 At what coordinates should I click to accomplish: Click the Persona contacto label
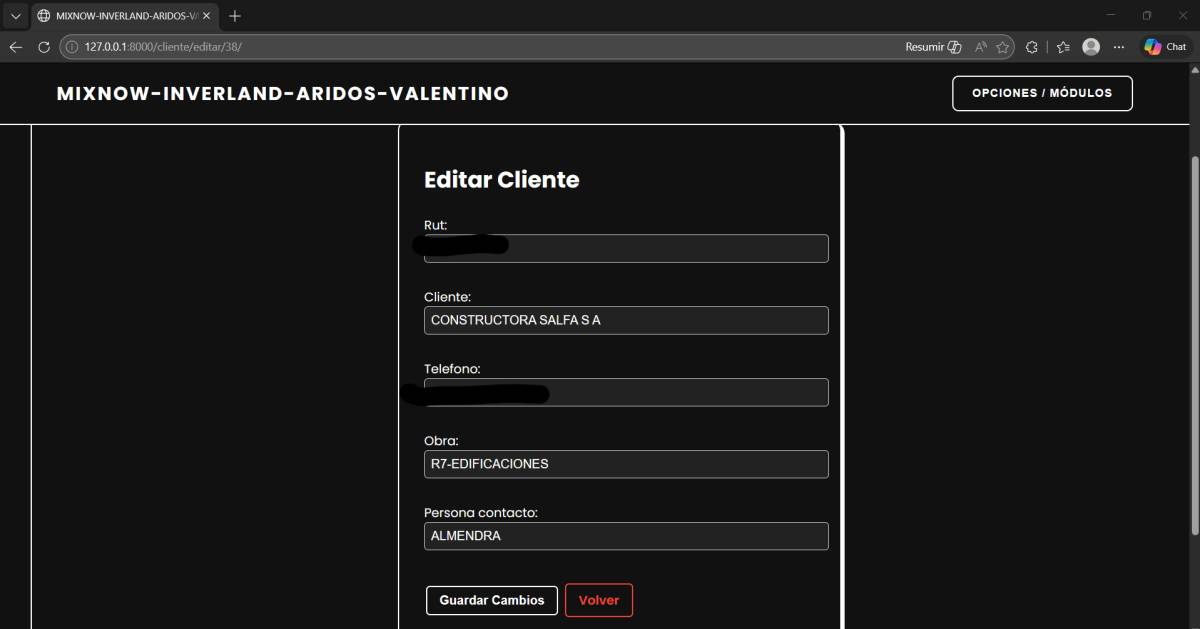coord(481,512)
